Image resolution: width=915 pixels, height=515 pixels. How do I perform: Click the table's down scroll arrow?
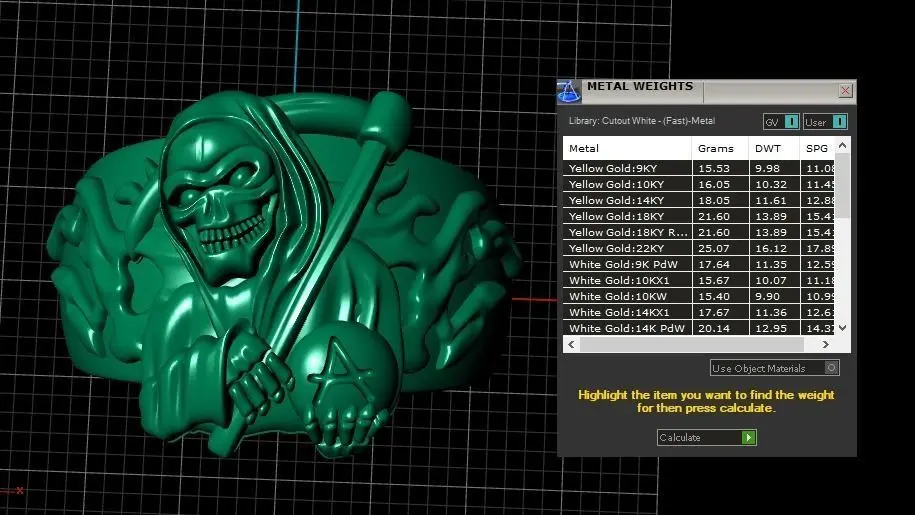pyautogui.click(x=842, y=328)
